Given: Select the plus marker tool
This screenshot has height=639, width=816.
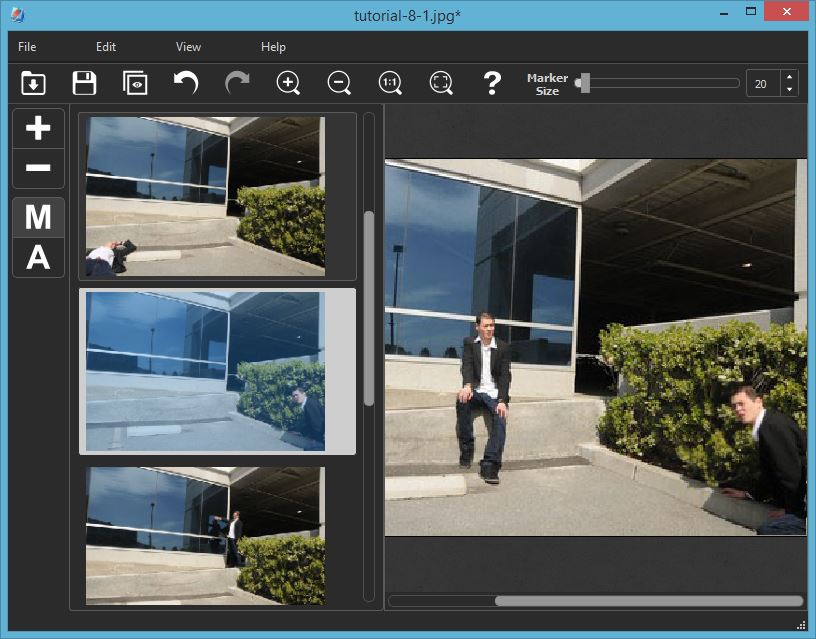Looking at the screenshot, I should tap(38, 128).
